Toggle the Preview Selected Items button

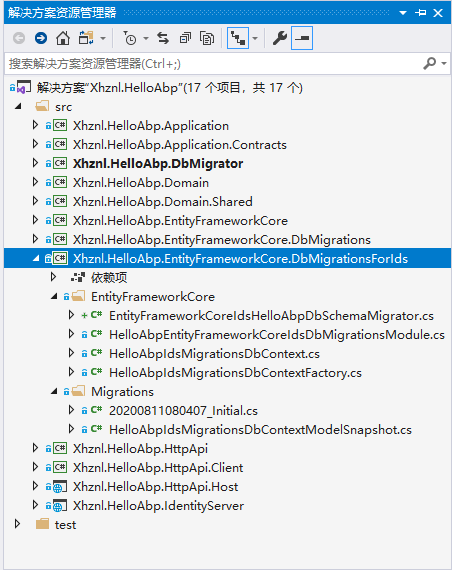302,38
